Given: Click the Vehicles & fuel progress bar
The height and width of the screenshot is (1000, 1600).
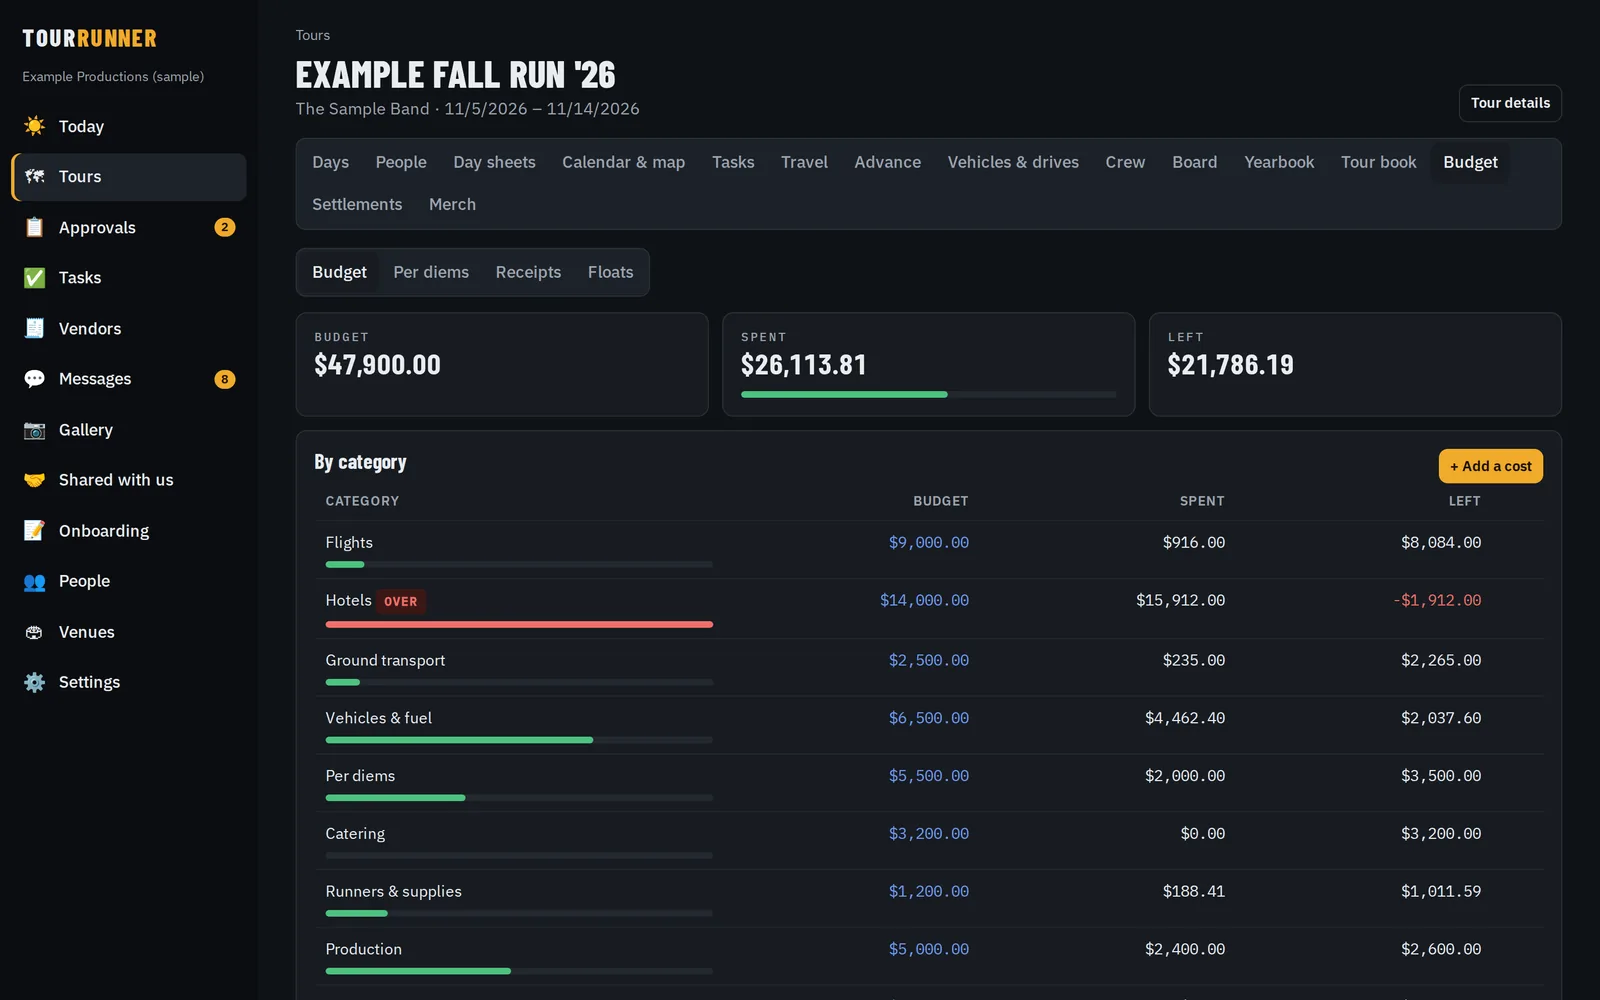Looking at the screenshot, I should (519, 740).
